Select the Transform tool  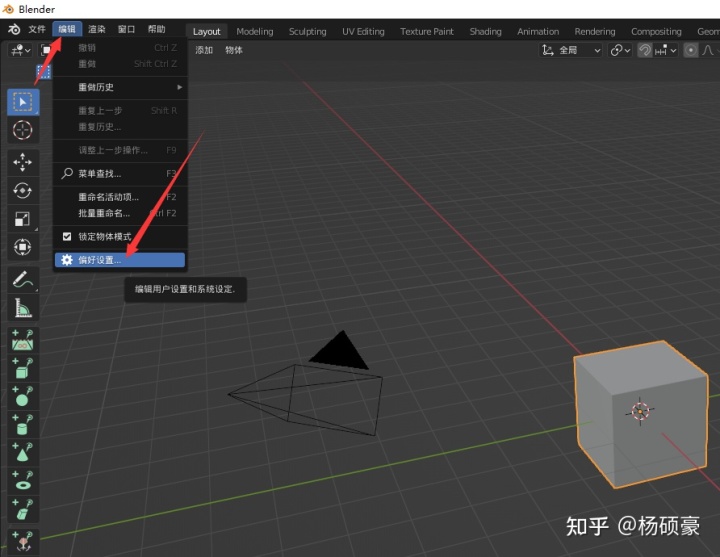pyautogui.click(x=23, y=247)
